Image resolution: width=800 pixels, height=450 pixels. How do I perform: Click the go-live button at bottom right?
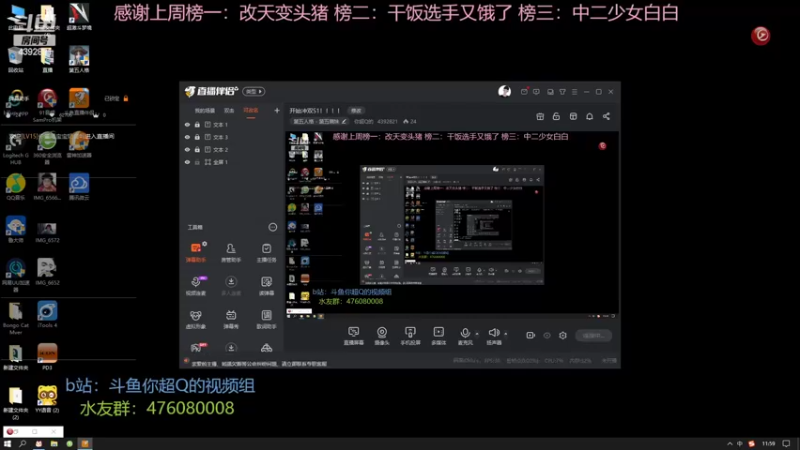(593, 335)
